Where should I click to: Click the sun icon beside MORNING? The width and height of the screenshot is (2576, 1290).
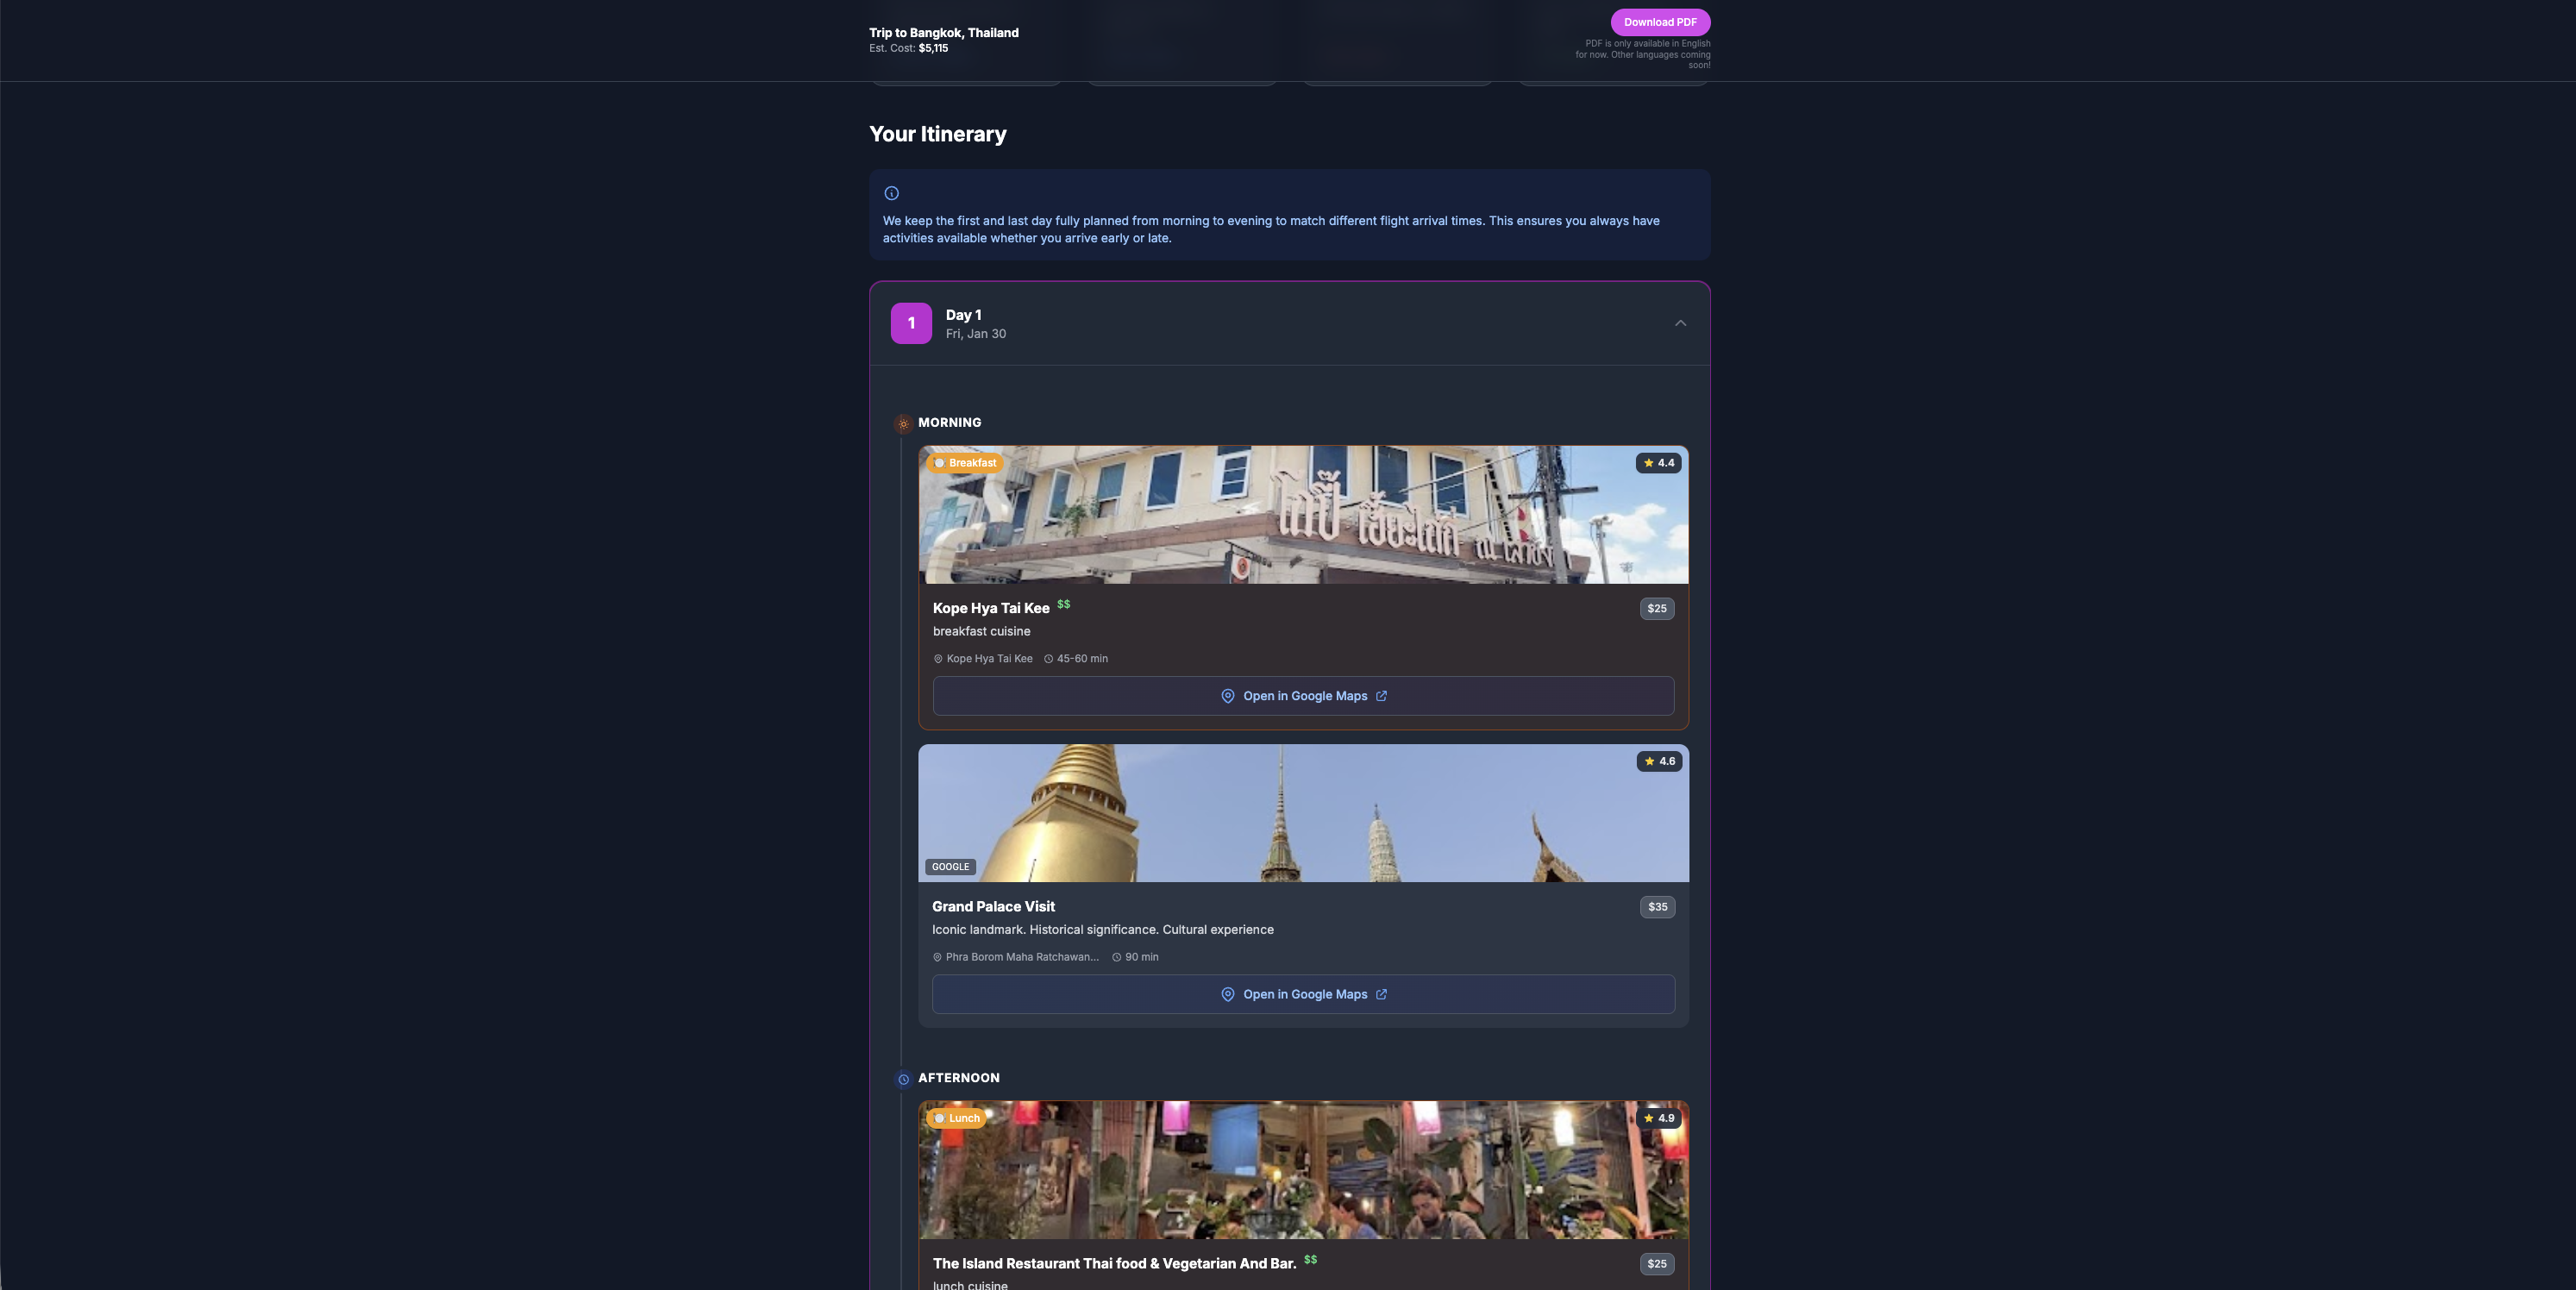click(x=904, y=424)
